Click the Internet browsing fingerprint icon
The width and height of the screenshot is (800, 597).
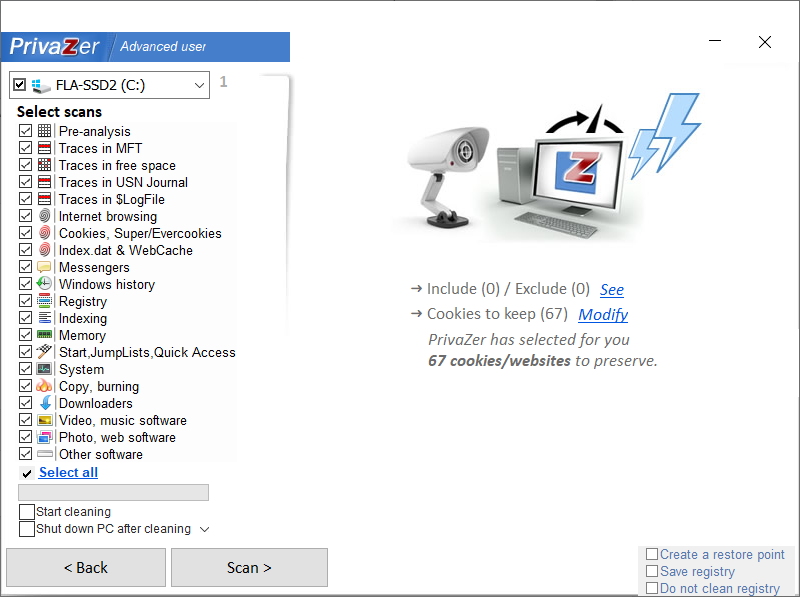(x=44, y=216)
